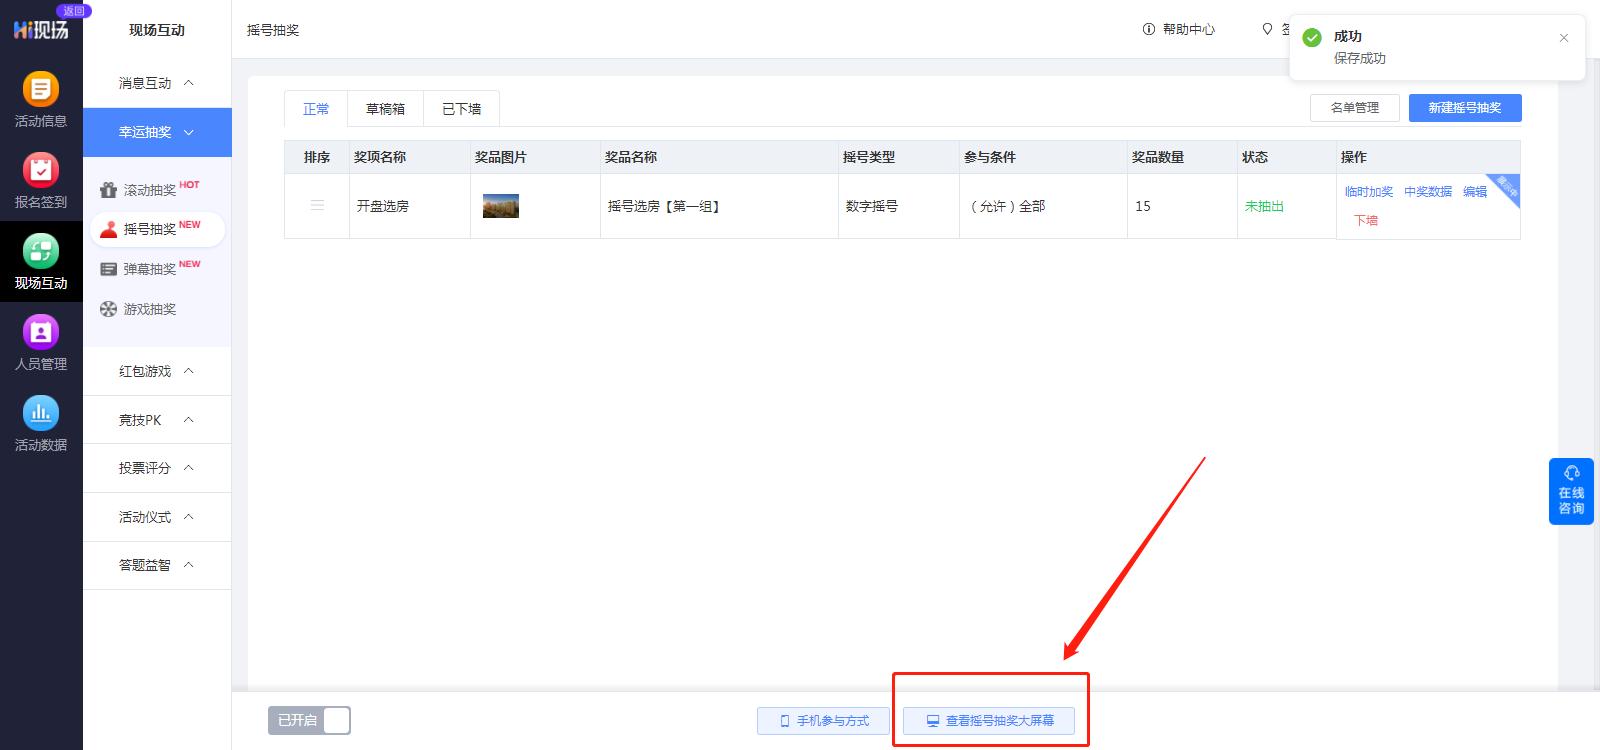This screenshot has width=1600, height=750.
Task: Expand the 竞技PK menu group
Action: (x=157, y=420)
